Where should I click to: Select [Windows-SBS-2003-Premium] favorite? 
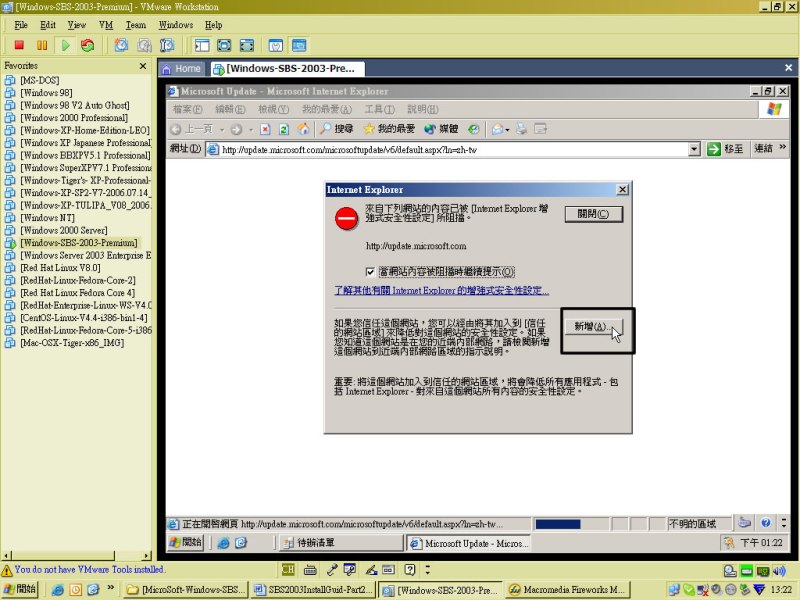(x=79, y=243)
